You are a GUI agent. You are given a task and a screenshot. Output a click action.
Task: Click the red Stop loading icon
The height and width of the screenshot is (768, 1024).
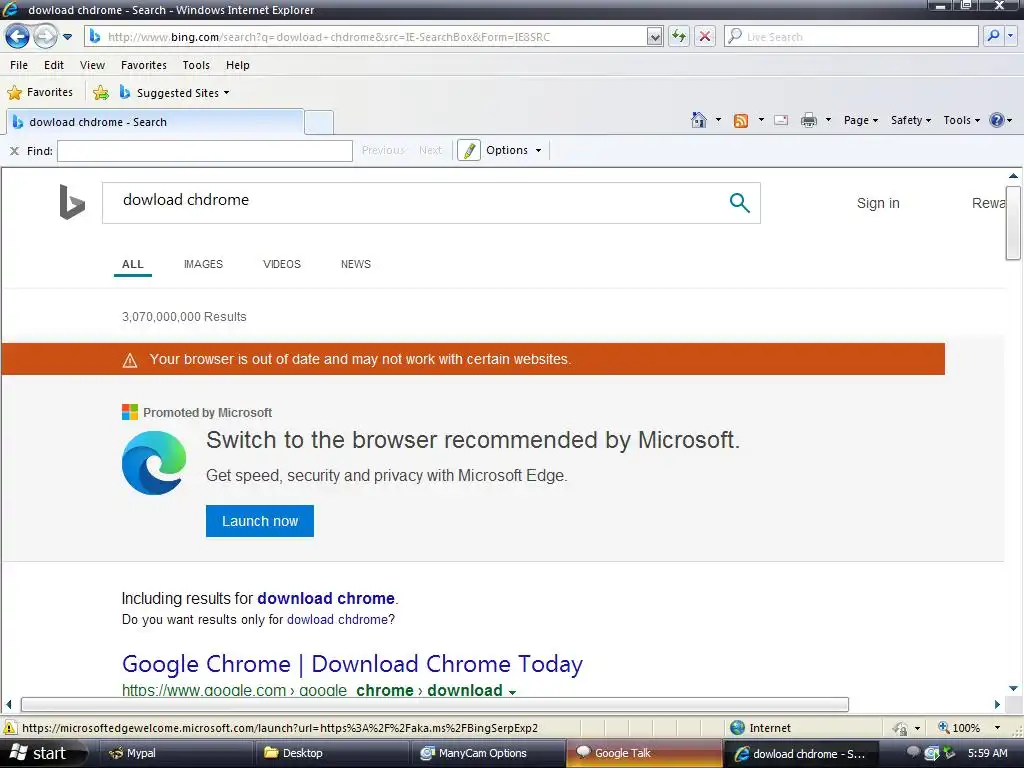705,37
